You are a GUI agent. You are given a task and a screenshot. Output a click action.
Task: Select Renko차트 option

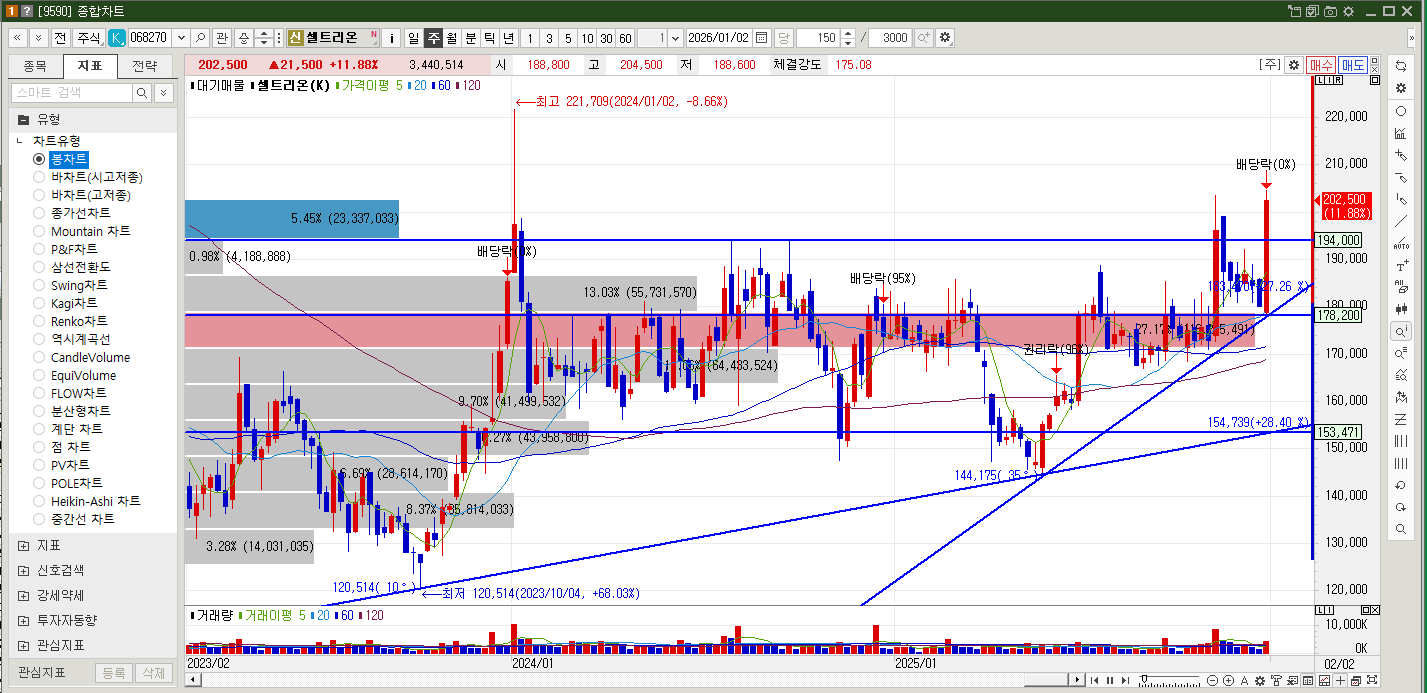coord(39,321)
